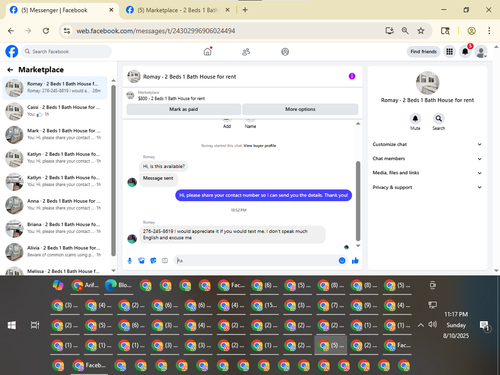
Task: Open Mark conversation in chat list
Action: 55,134
